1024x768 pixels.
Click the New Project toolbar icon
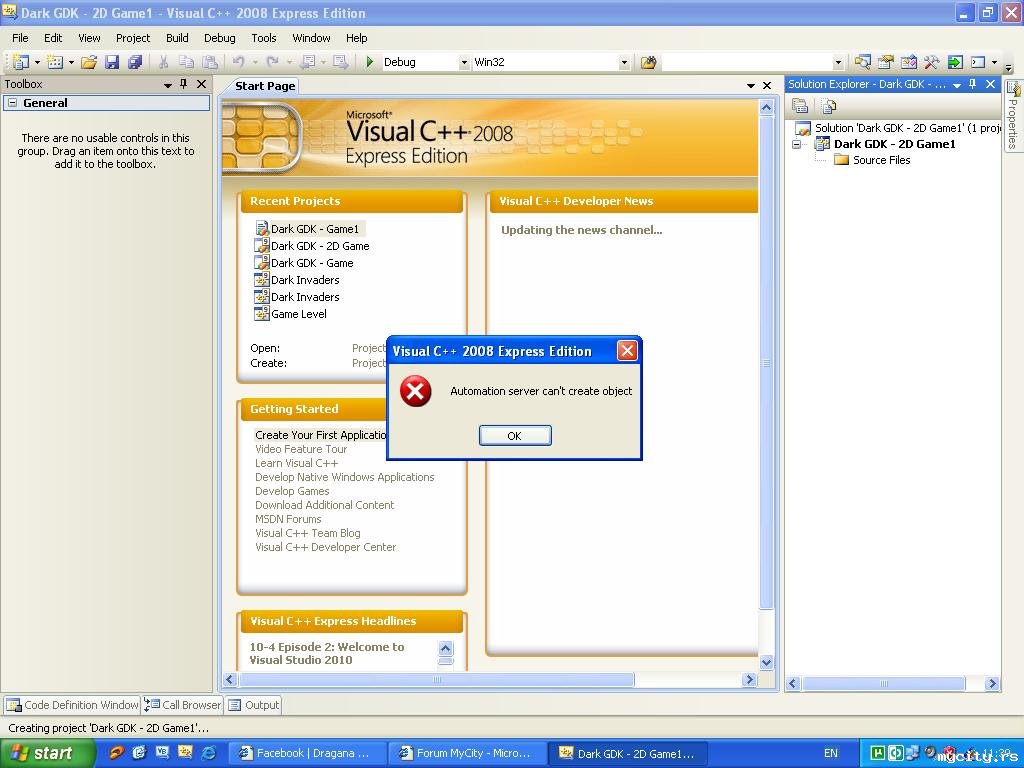pyautogui.click(x=21, y=62)
